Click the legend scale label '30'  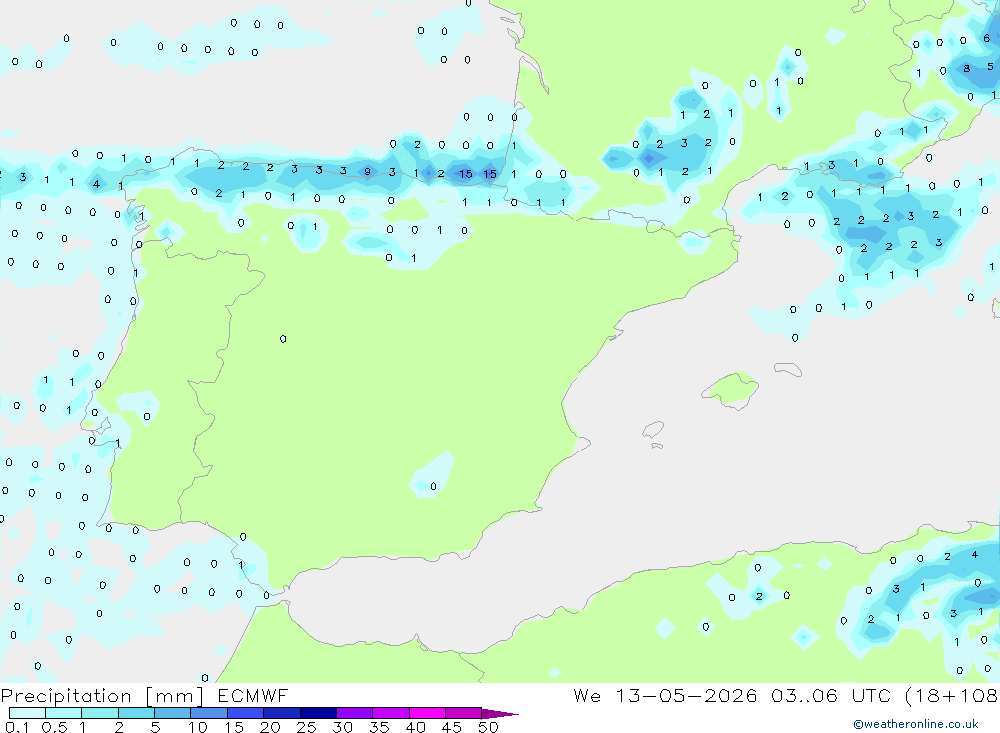[342, 727]
